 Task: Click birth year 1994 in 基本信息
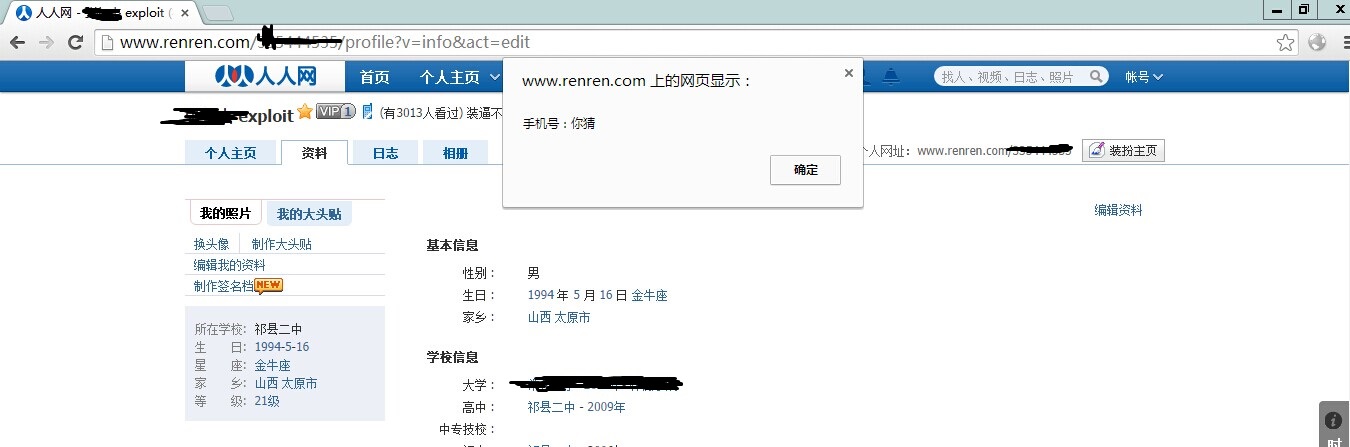point(540,295)
